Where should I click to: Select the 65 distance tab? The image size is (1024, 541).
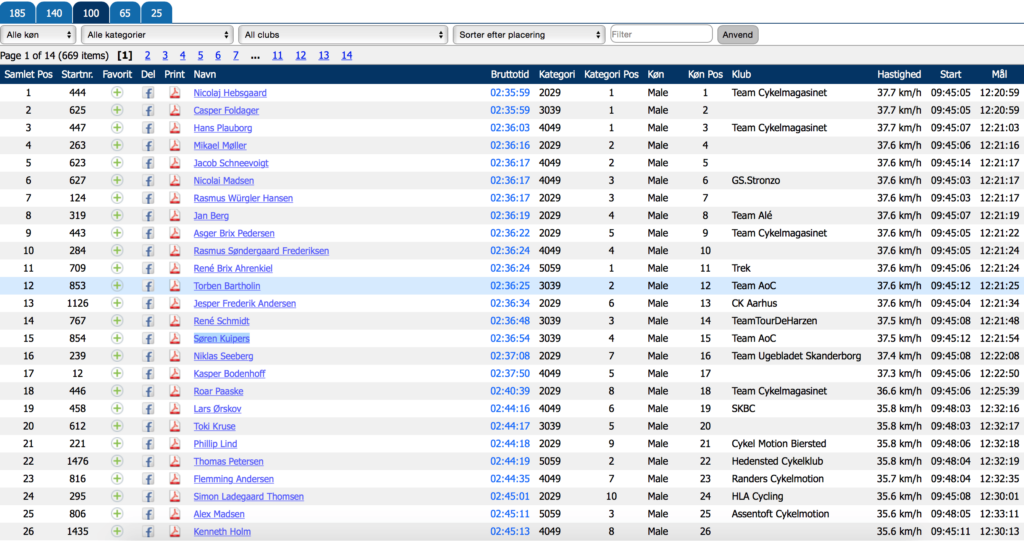click(x=124, y=13)
